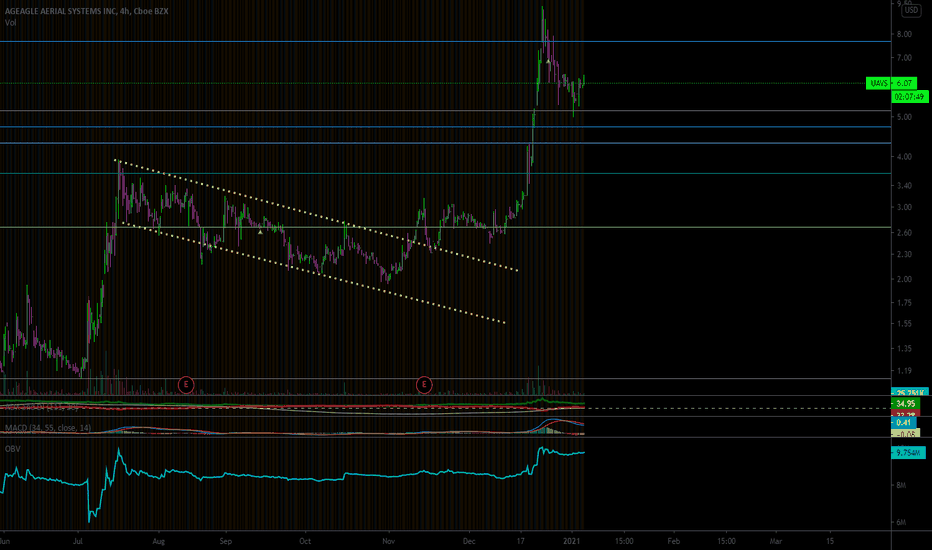Click the 17 date label on time axis
The height and width of the screenshot is (550, 932).
point(521,541)
